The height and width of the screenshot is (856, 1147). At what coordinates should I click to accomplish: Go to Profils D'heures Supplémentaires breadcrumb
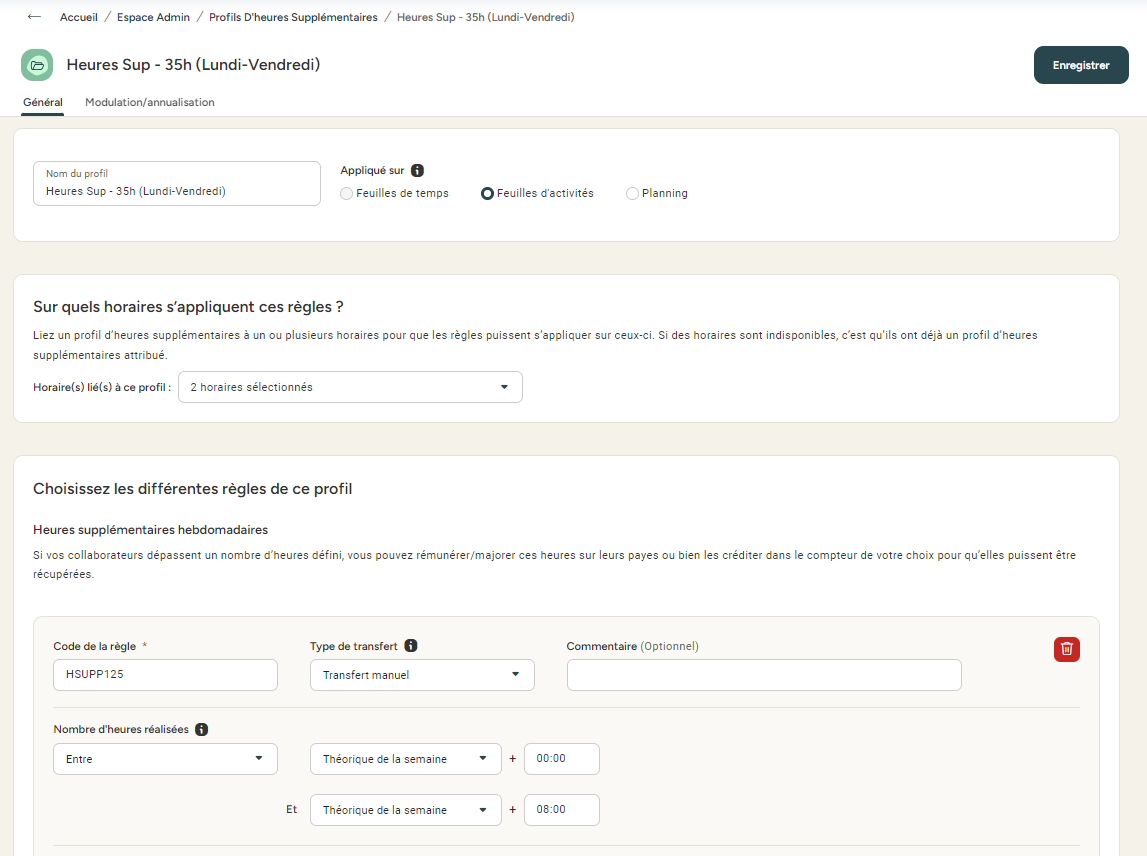[x=293, y=17]
